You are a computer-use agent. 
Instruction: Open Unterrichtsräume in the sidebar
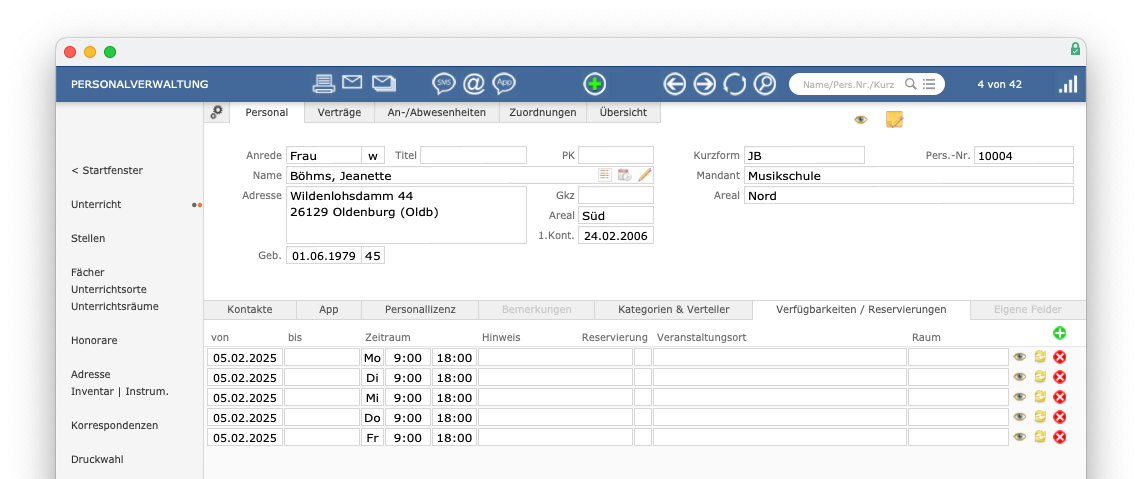(x=115, y=306)
